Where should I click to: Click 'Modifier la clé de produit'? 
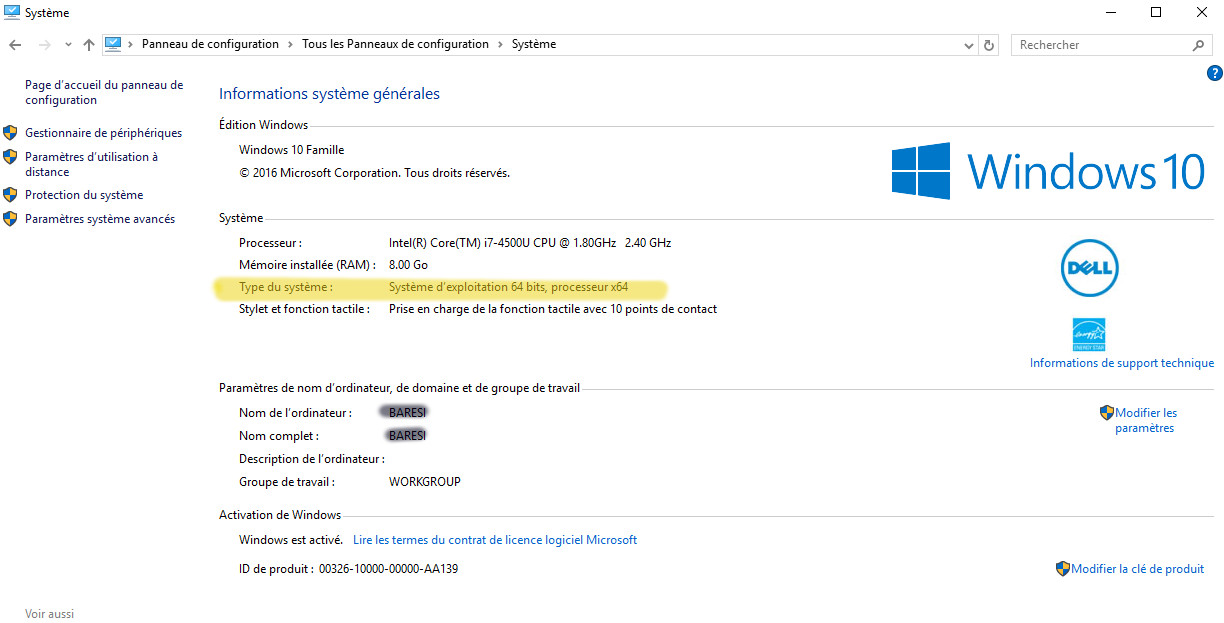pos(1137,569)
